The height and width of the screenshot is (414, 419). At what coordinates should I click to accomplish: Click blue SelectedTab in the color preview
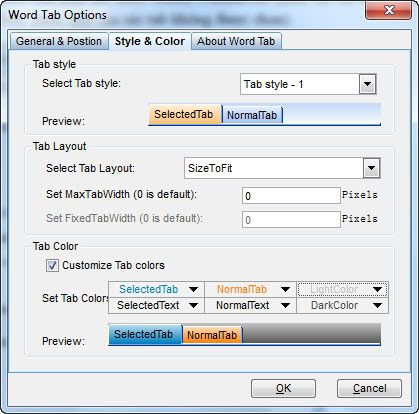tap(145, 334)
